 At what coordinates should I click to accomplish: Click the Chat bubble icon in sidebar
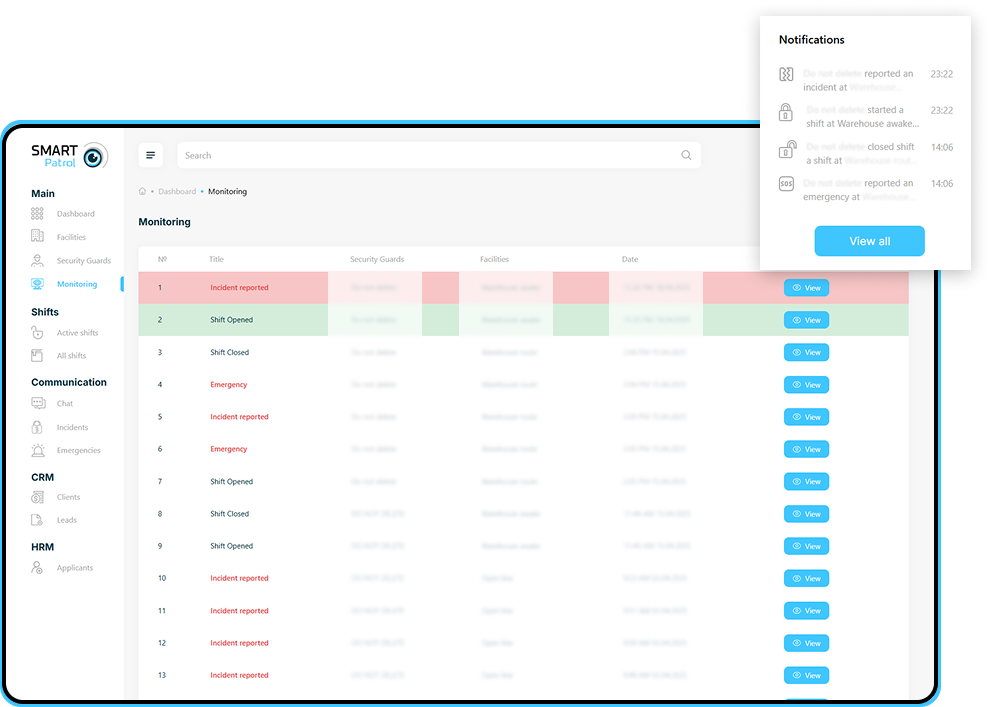pyautogui.click(x=38, y=403)
